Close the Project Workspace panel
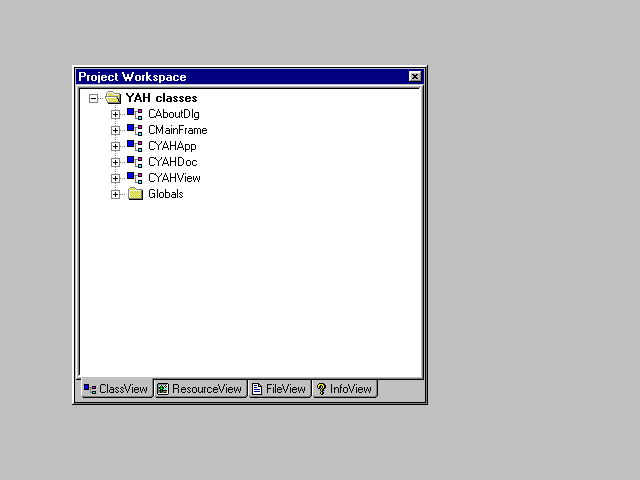 (x=415, y=77)
